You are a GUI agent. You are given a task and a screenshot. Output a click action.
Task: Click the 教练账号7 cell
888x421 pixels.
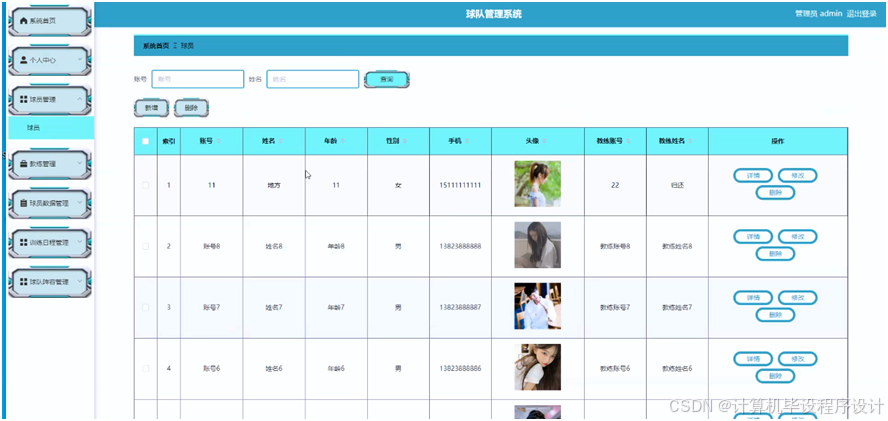pyautogui.click(x=615, y=308)
